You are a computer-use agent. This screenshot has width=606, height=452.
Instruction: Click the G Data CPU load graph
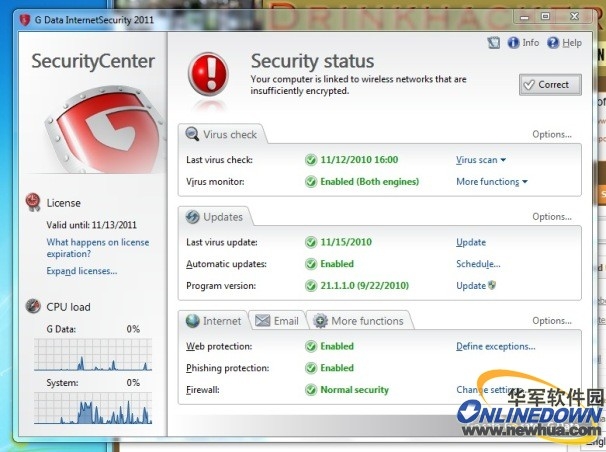point(93,355)
